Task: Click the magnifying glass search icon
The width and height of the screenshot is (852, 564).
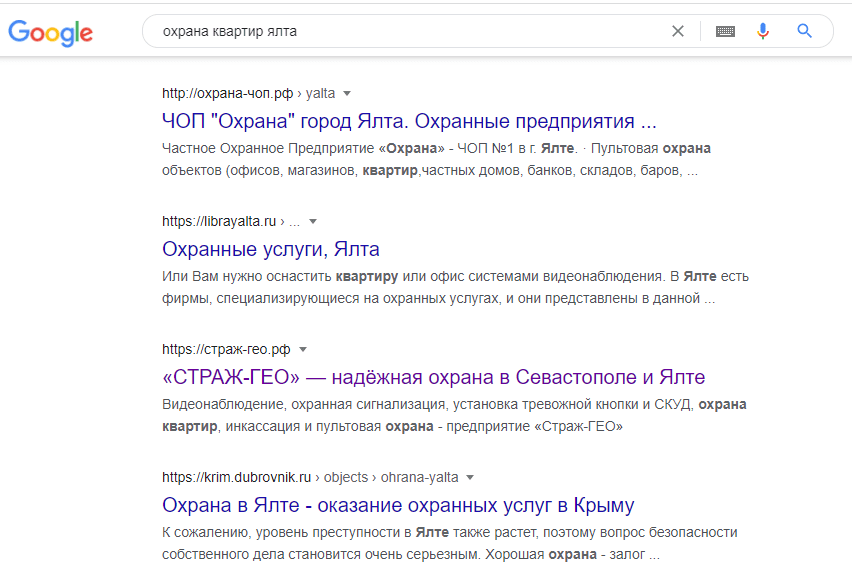Action: [804, 31]
